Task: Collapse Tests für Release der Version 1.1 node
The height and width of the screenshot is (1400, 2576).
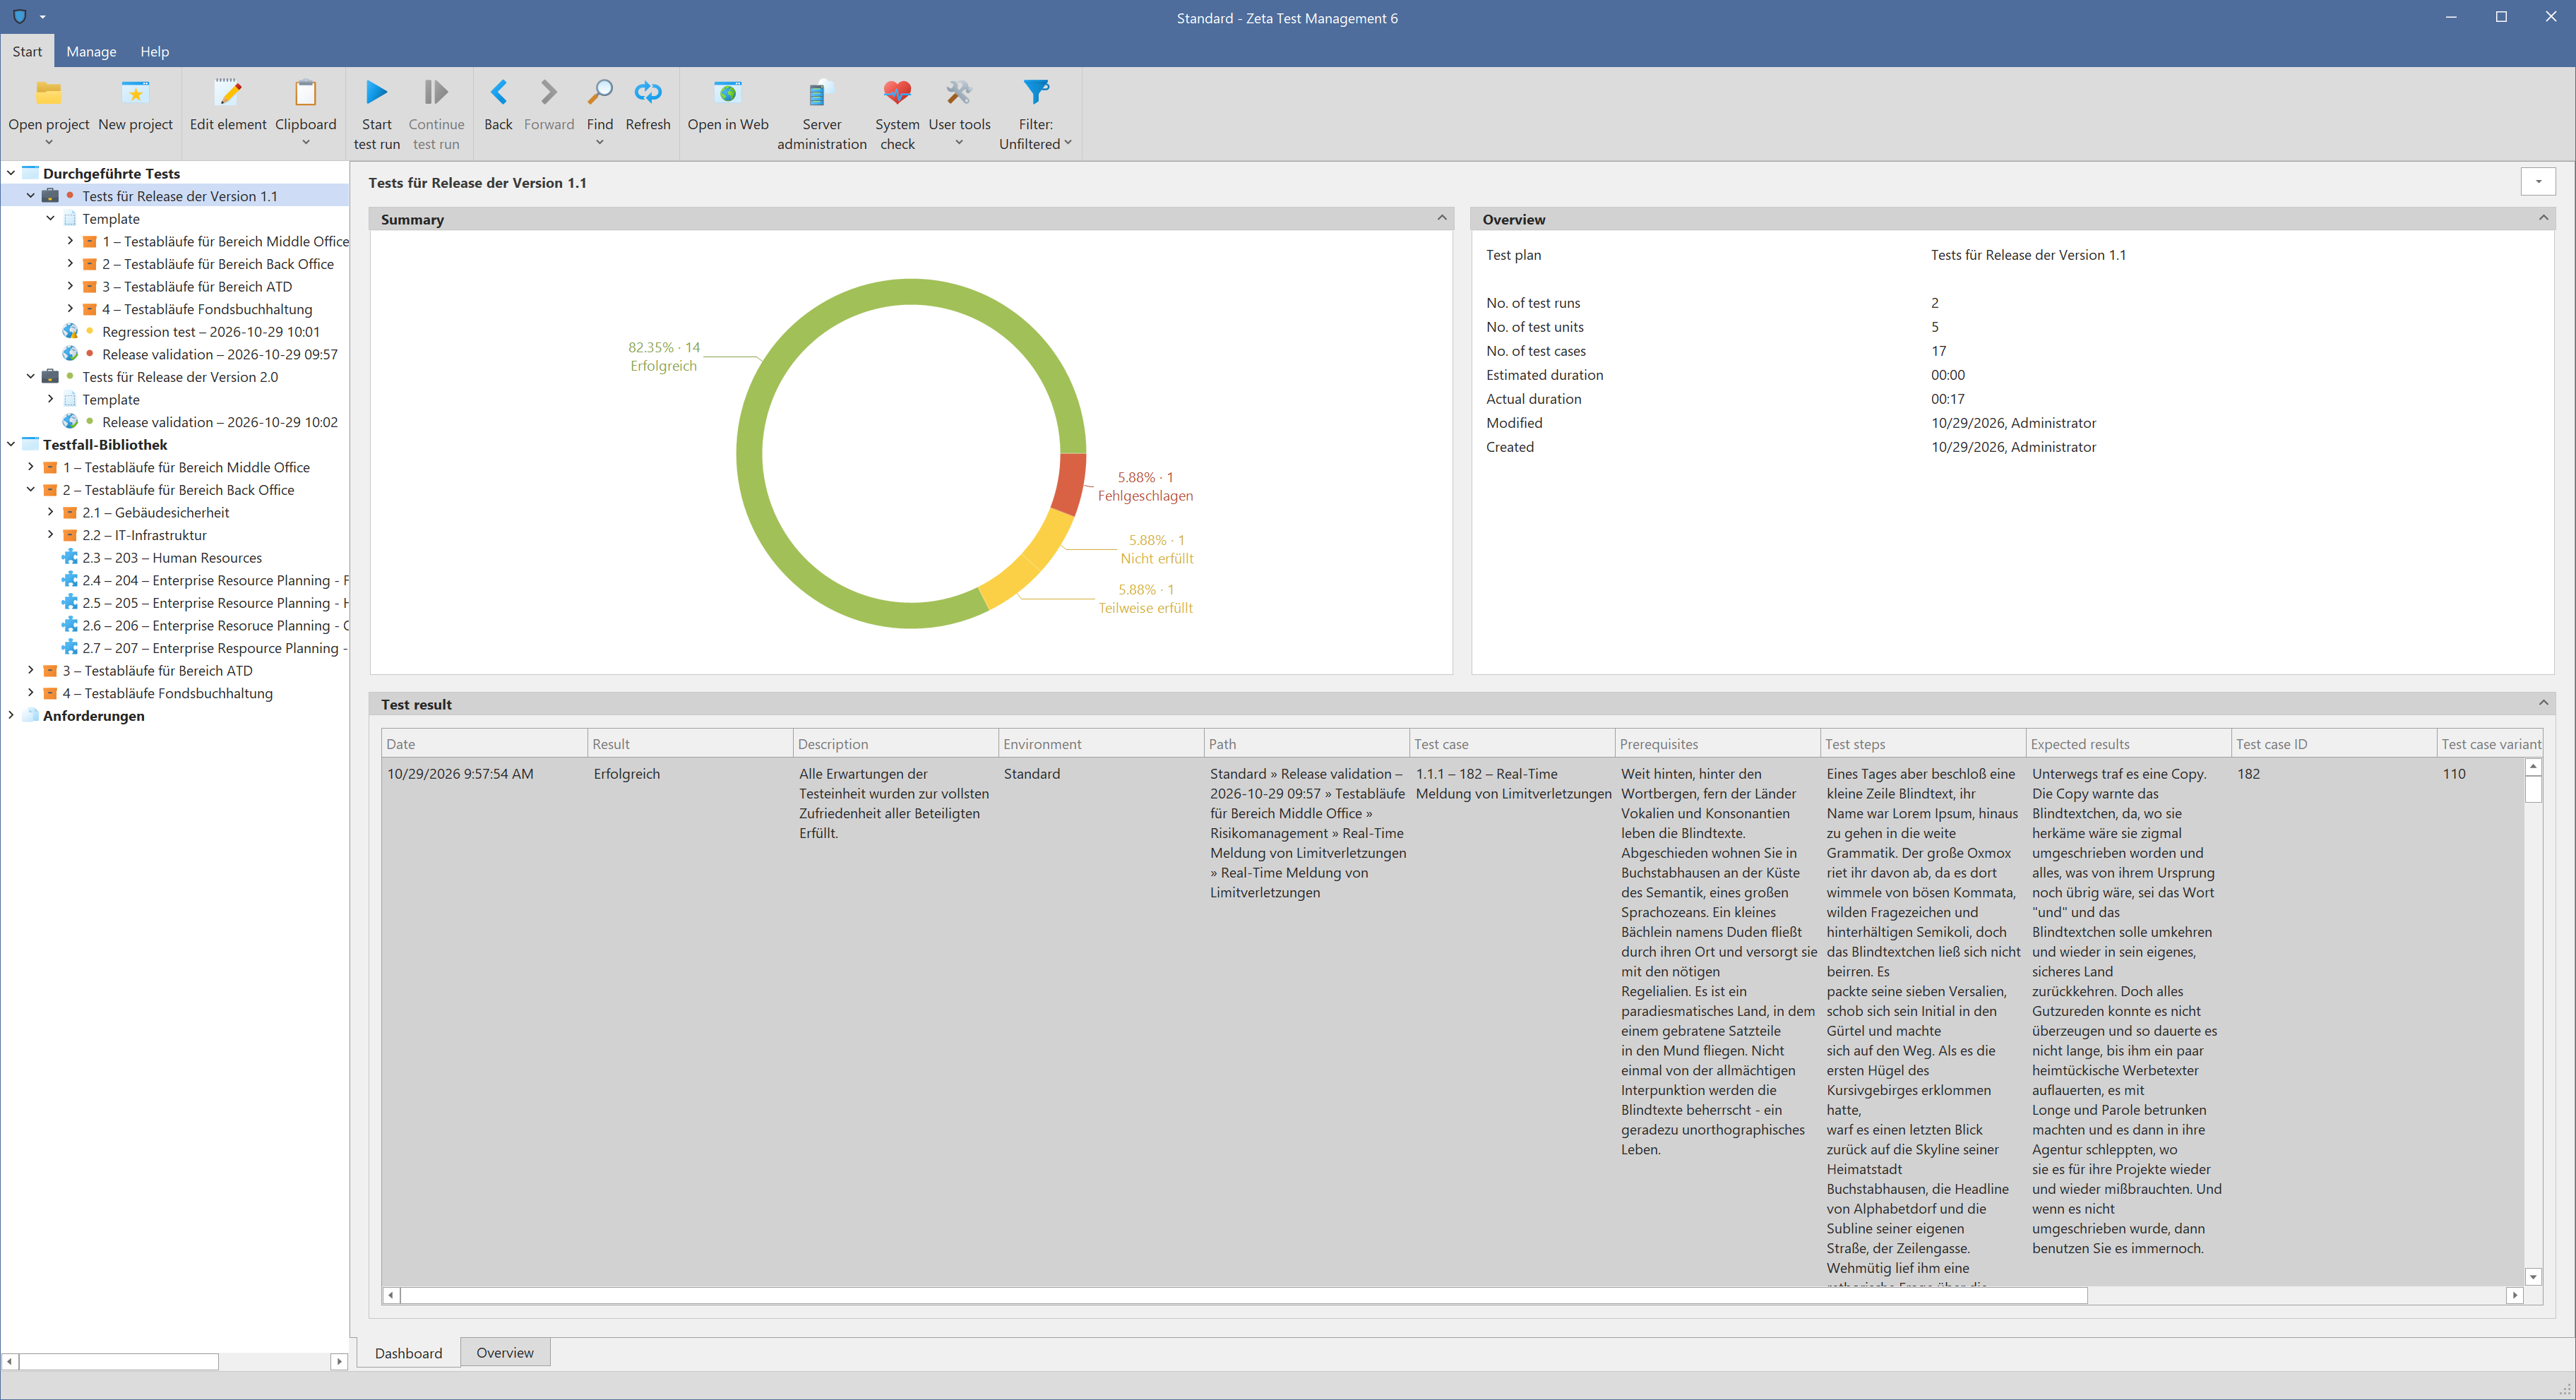Action: [31, 196]
